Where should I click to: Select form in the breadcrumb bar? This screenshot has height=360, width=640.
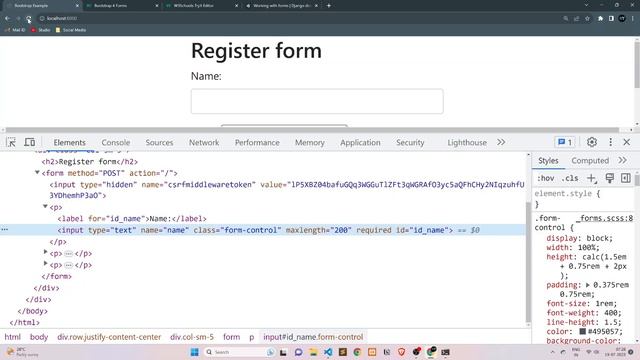(x=231, y=337)
